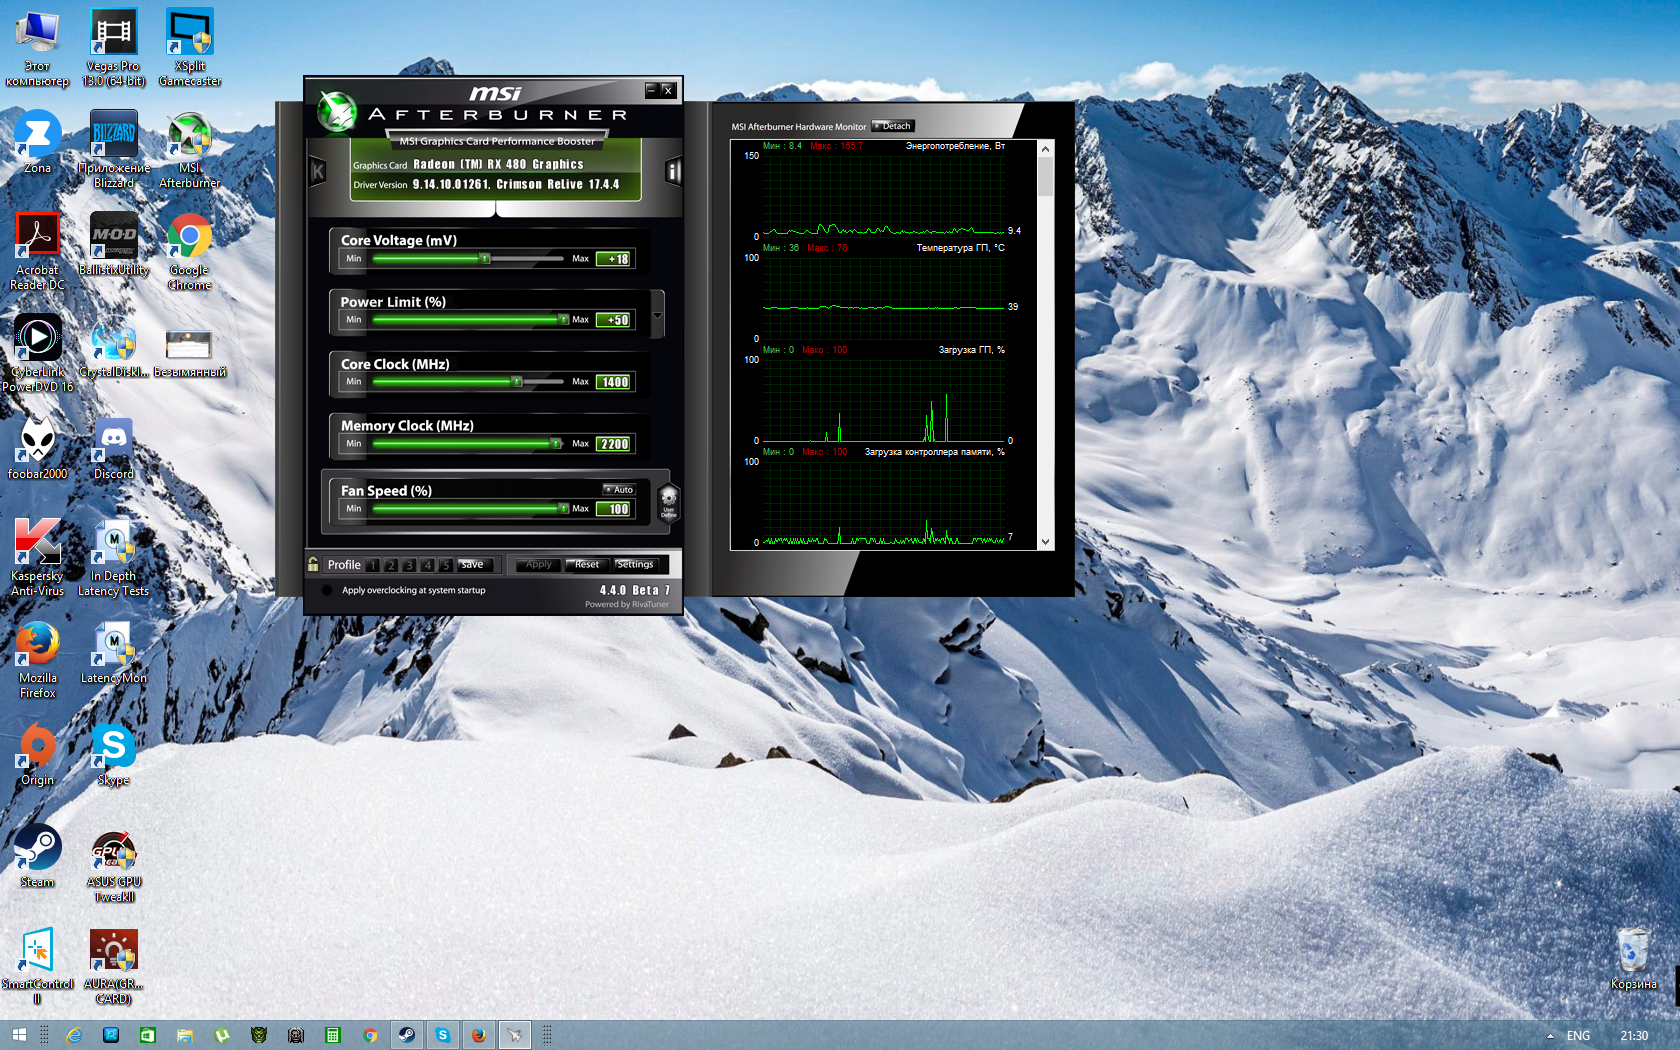Screen dimensions: 1680x1050
Task: Select profile slot 1
Action: click(x=372, y=565)
